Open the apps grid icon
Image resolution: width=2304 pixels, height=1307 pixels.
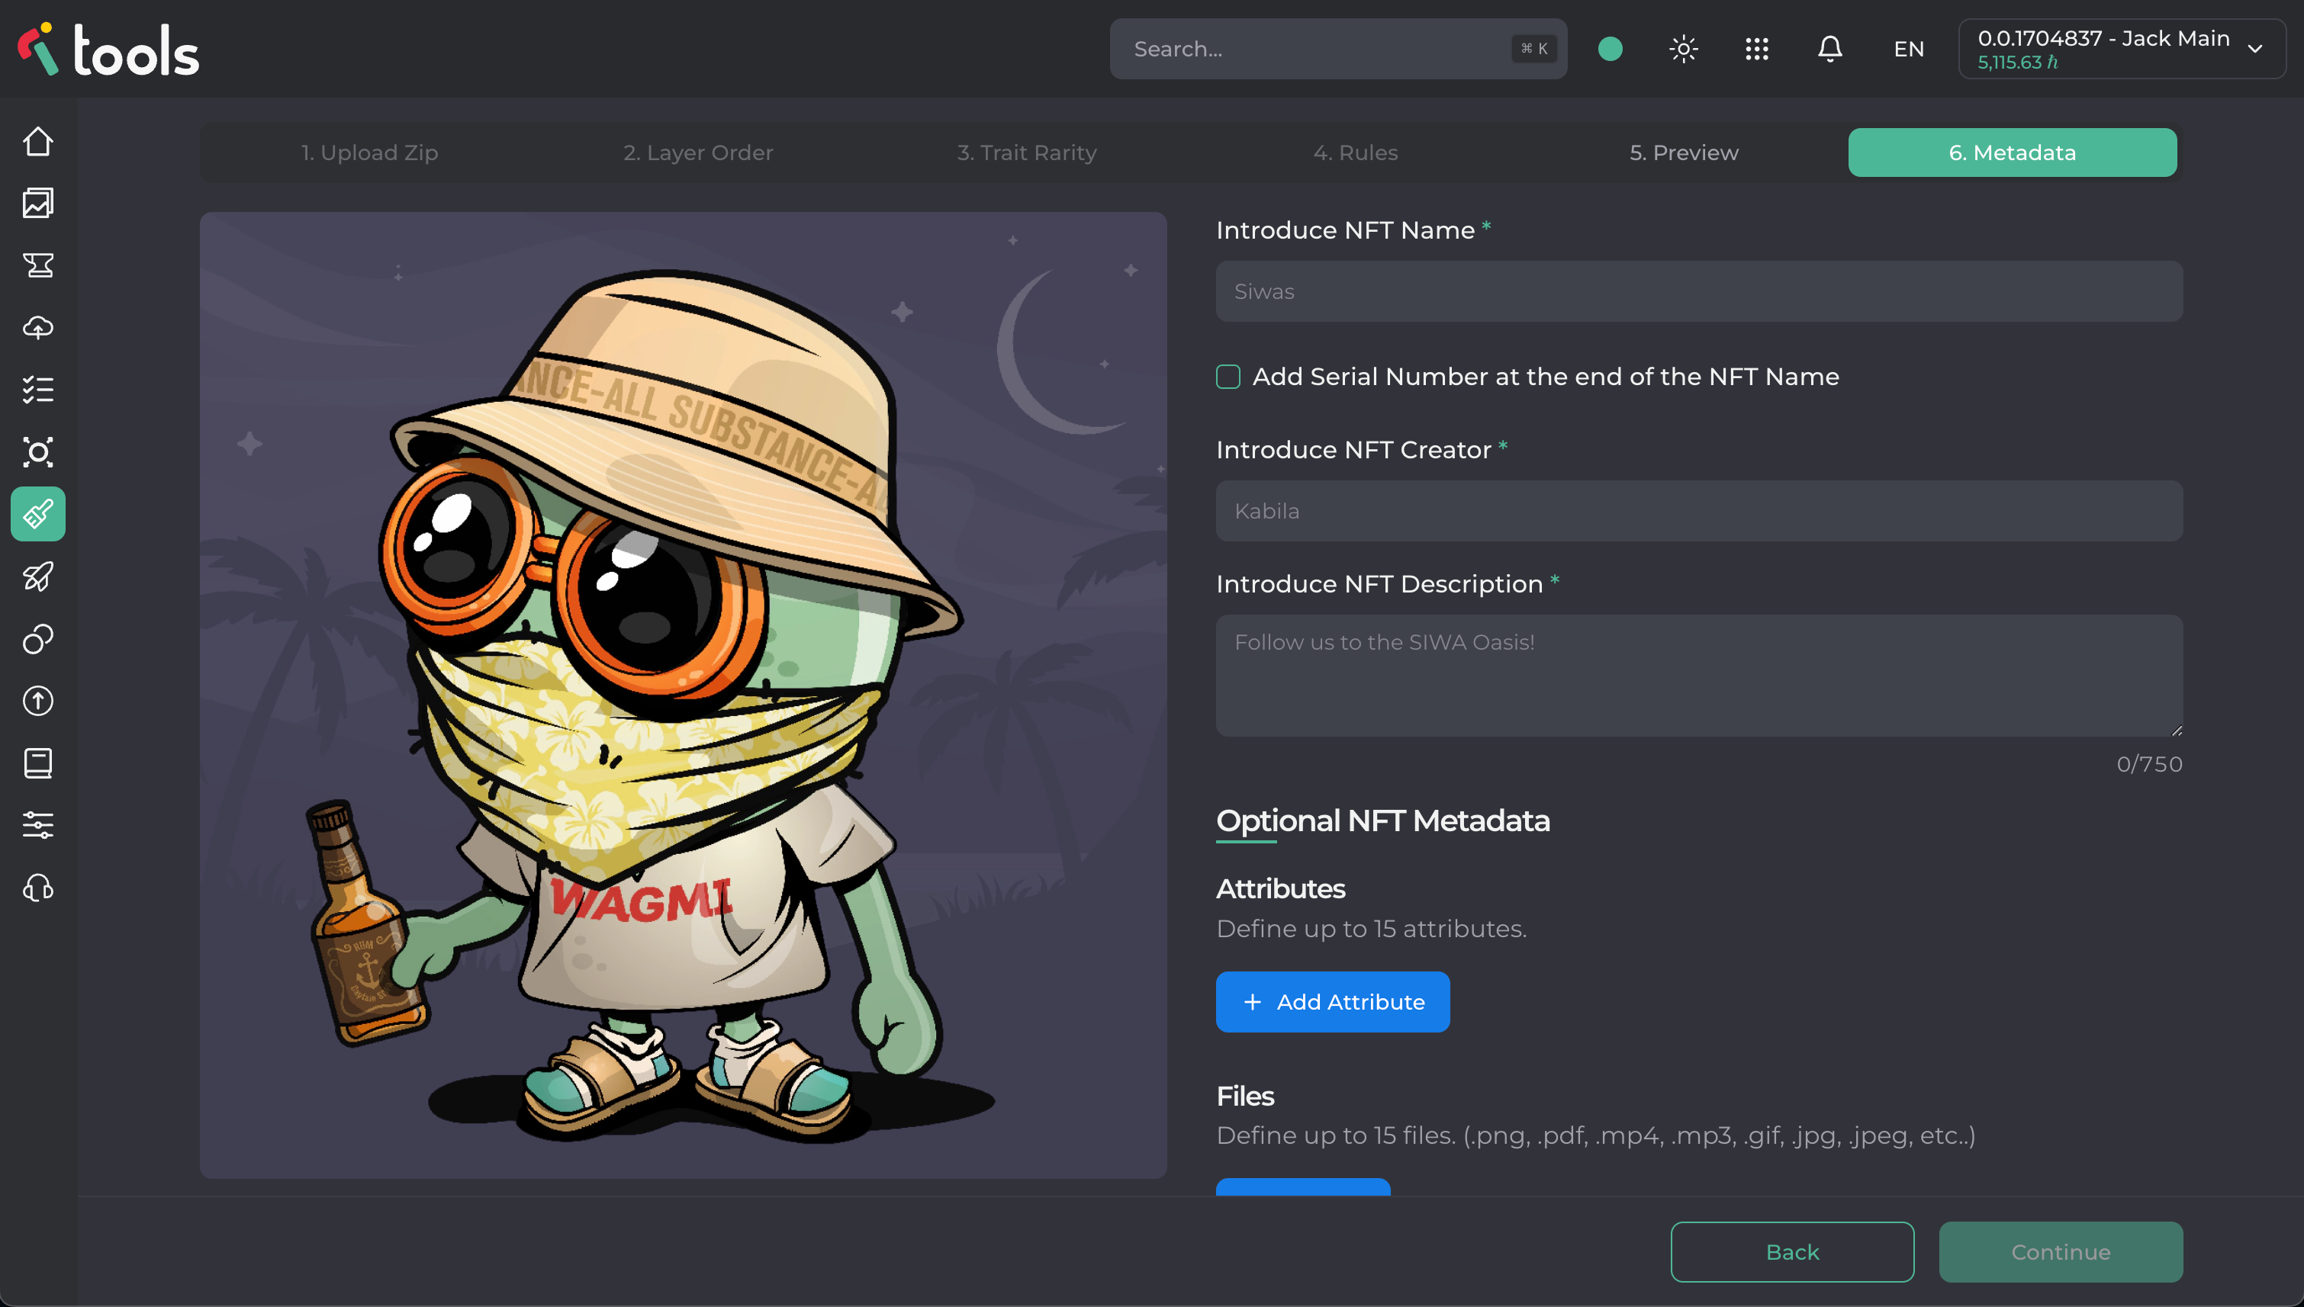pos(1756,49)
